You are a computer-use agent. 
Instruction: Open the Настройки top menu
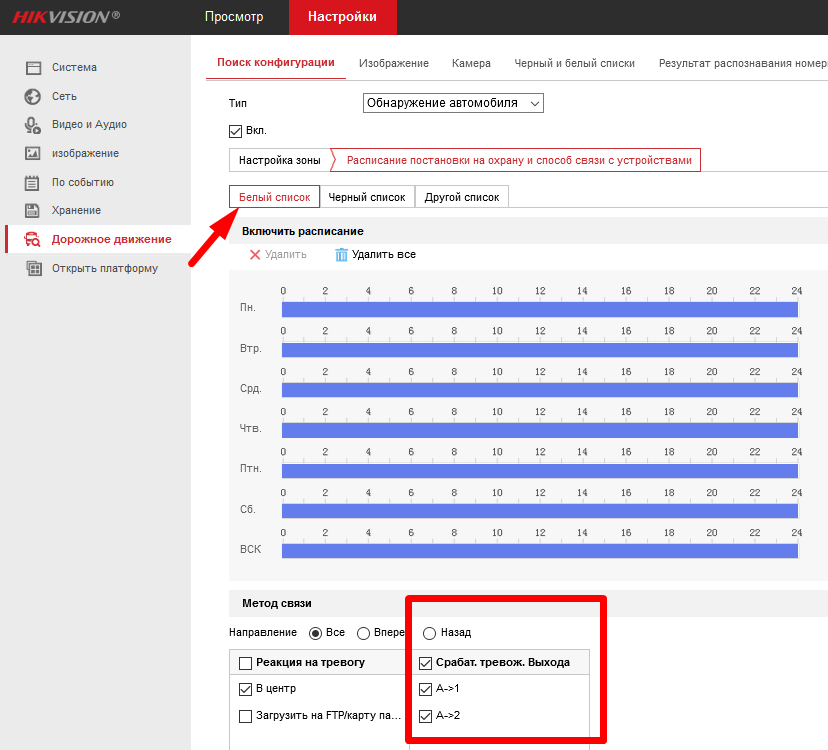point(342,17)
